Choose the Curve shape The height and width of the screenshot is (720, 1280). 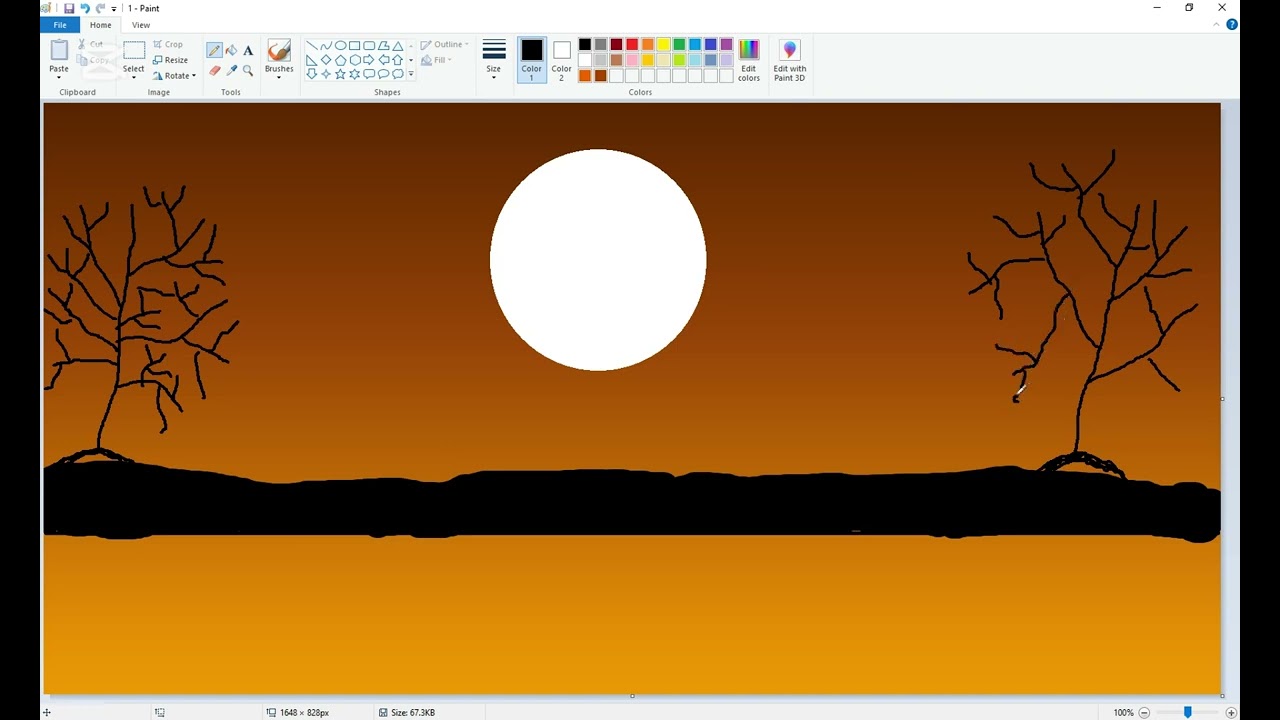tap(326, 46)
